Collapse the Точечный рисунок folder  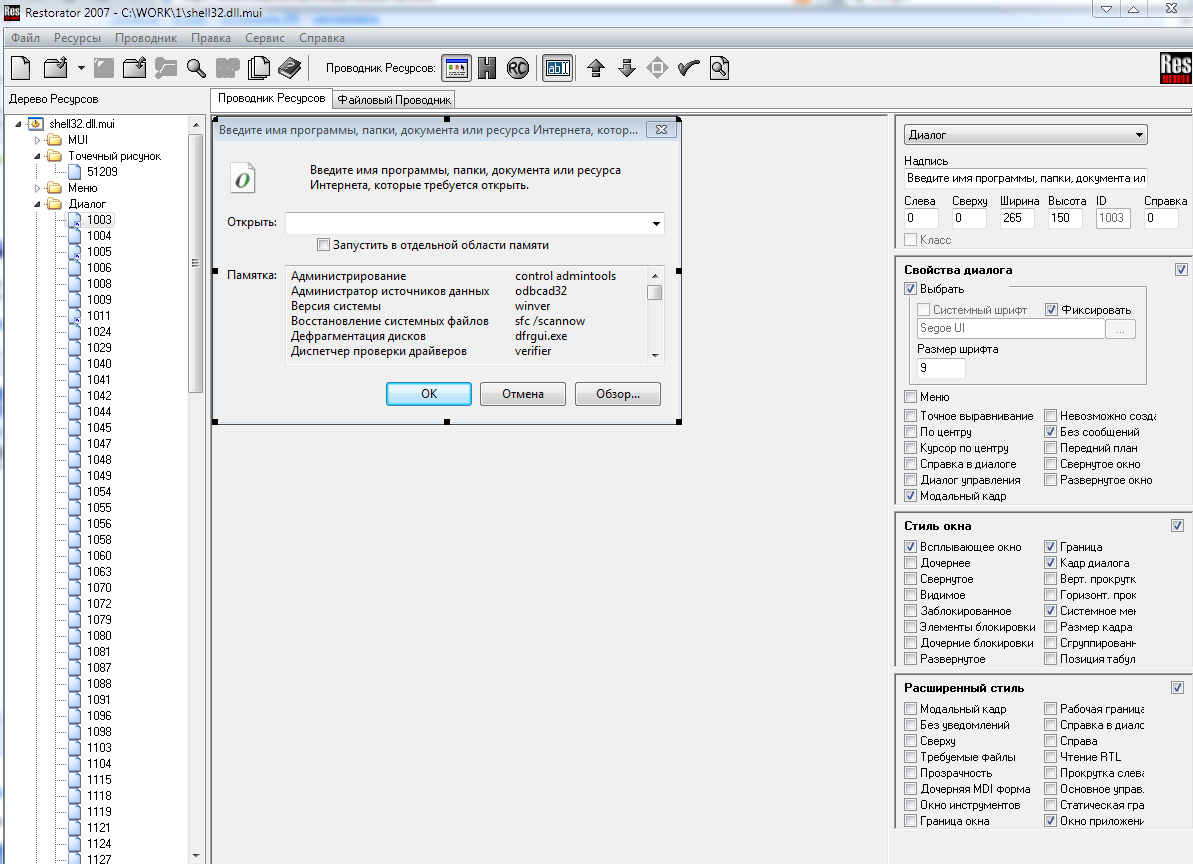coord(37,156)
